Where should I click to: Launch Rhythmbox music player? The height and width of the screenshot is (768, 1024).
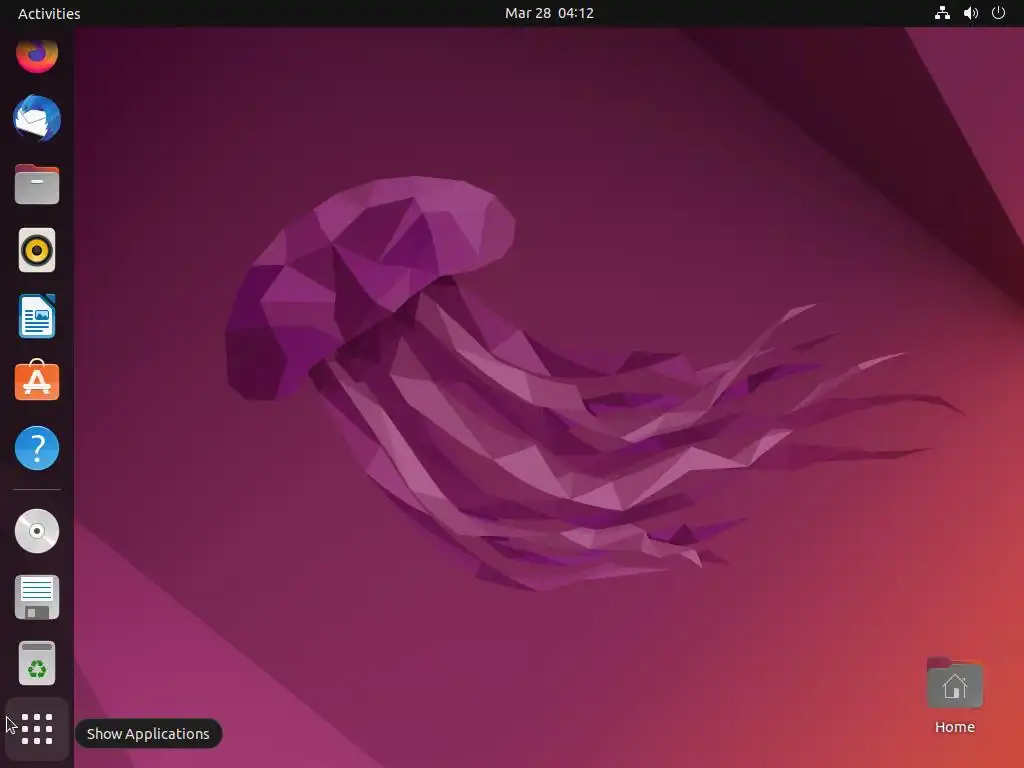(37, 250)
